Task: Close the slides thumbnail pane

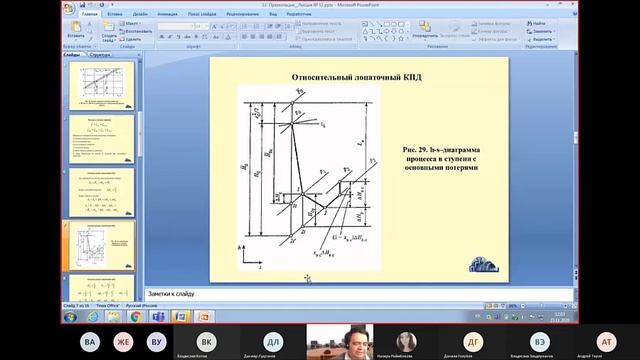Action: tap(139, 55)
